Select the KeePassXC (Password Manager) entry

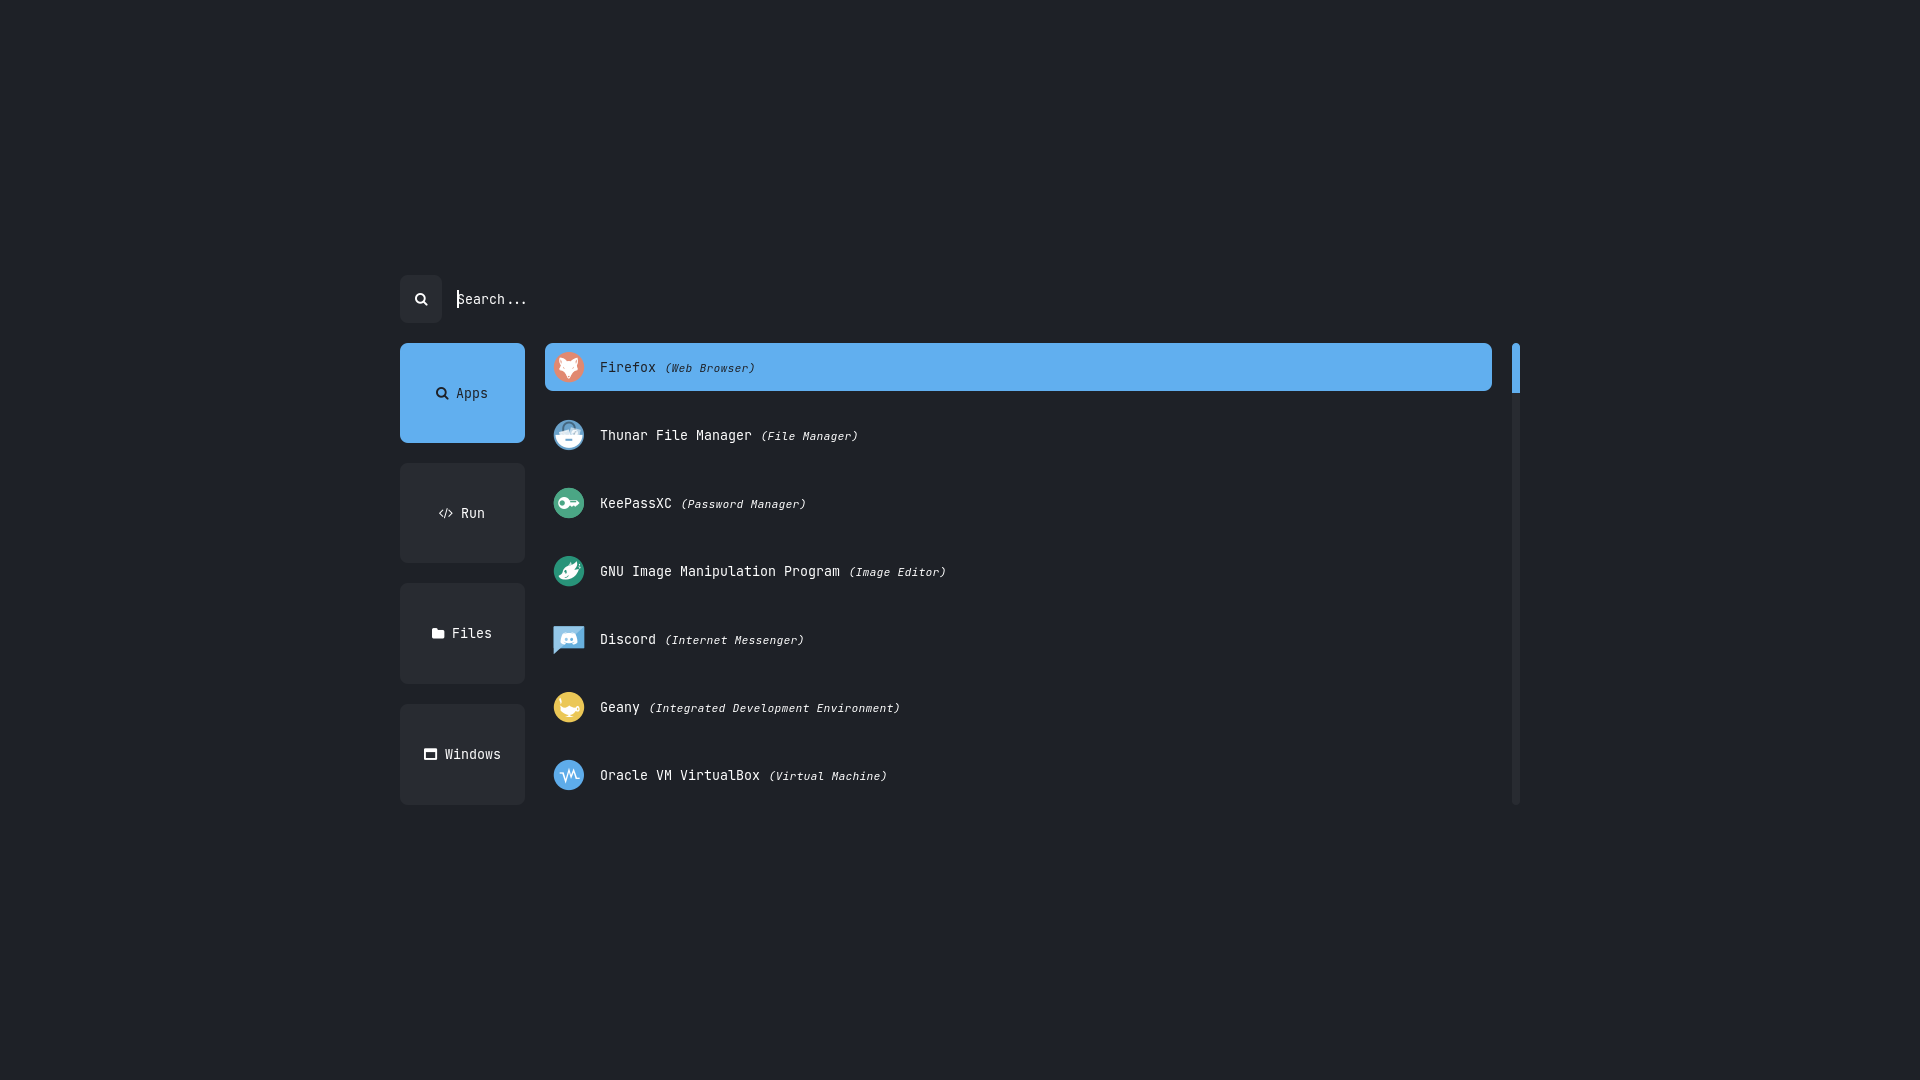pyautogui.click(x=702, y=503)
